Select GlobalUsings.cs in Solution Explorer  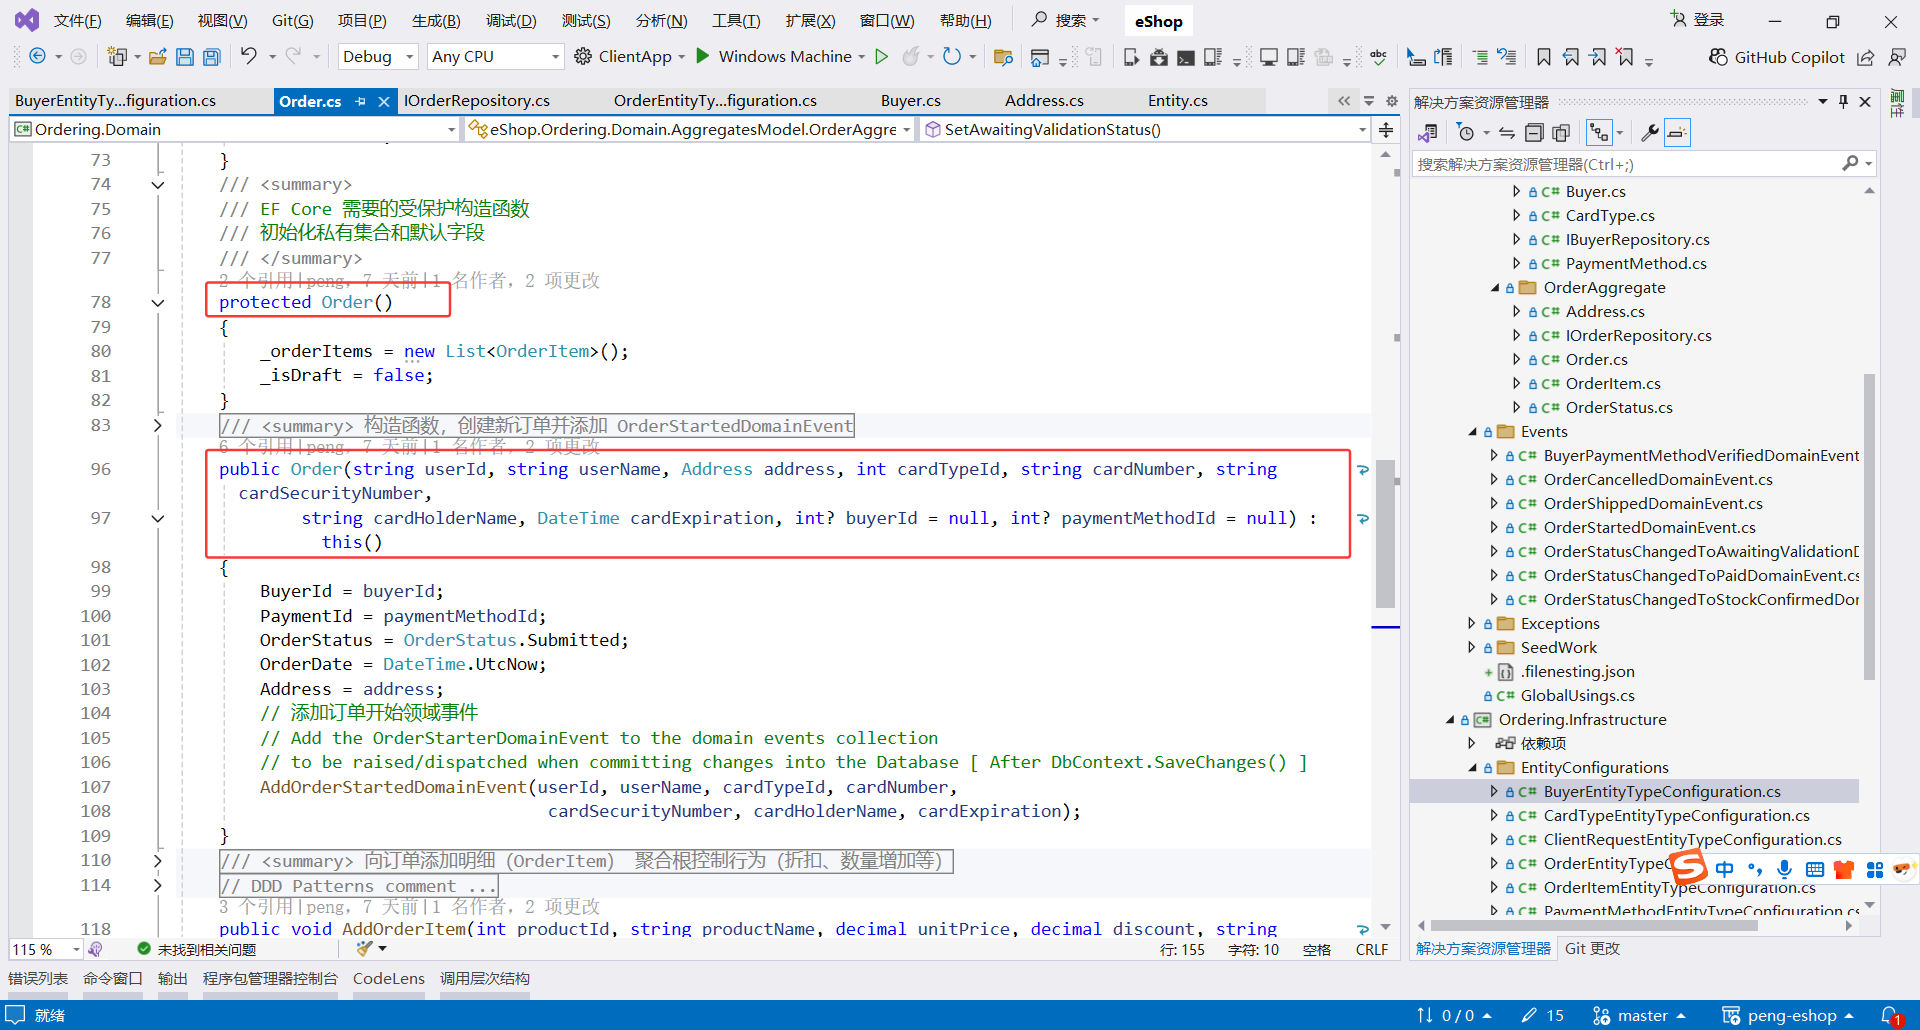pyautogui.click(x=1577, y=696)
